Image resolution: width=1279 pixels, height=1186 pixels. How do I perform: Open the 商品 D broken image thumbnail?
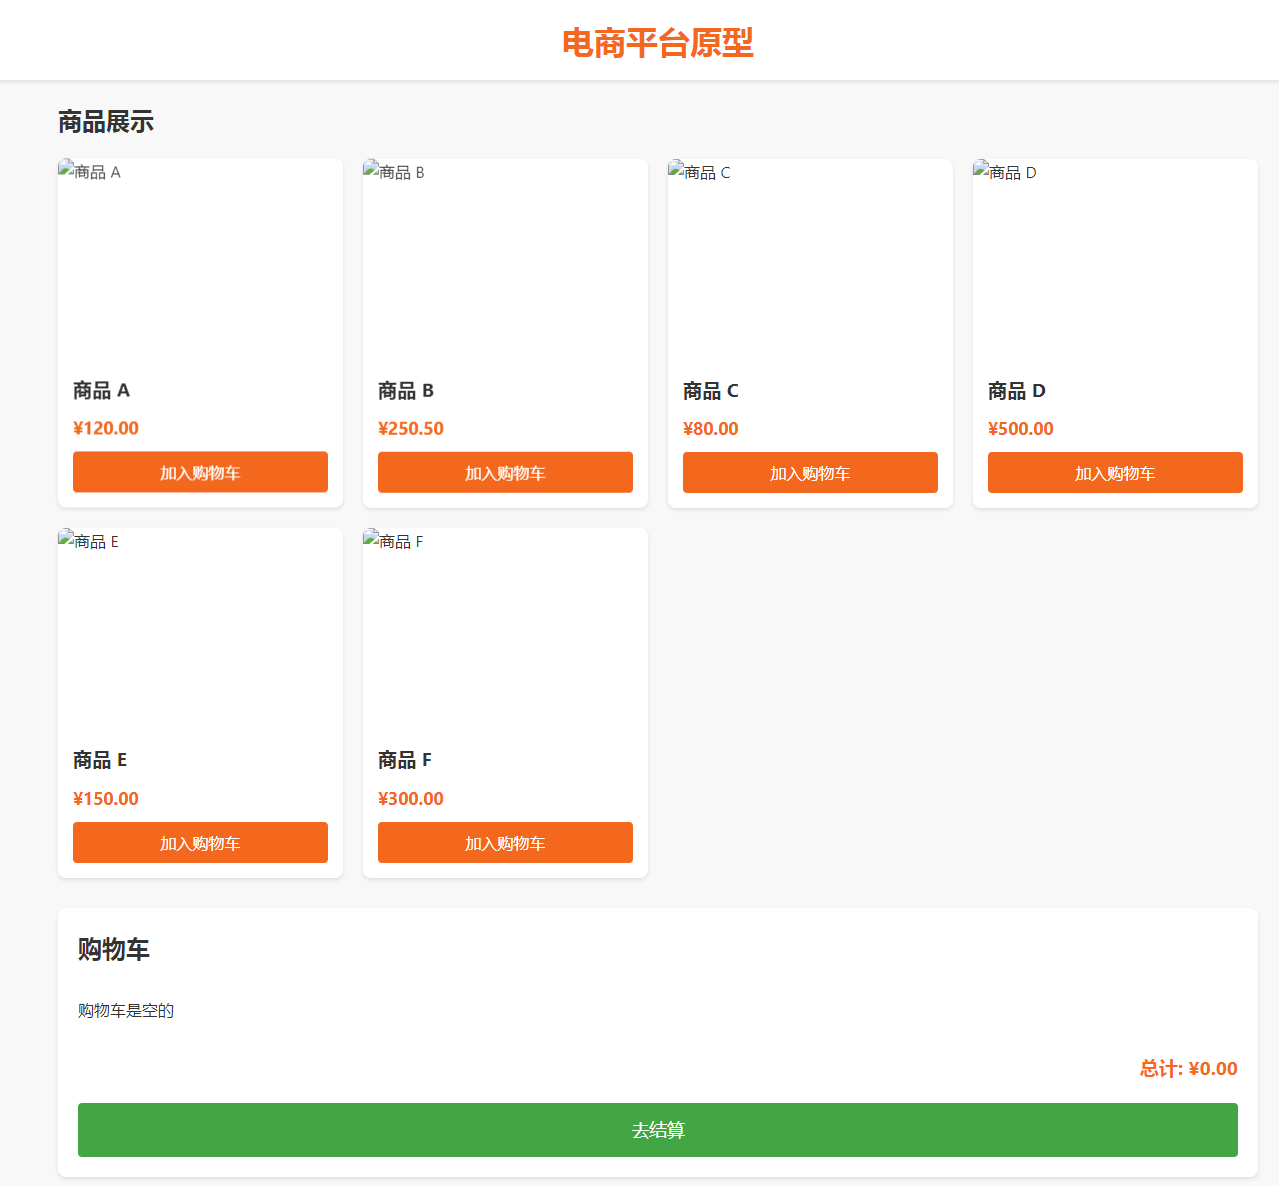(1115, 259)
